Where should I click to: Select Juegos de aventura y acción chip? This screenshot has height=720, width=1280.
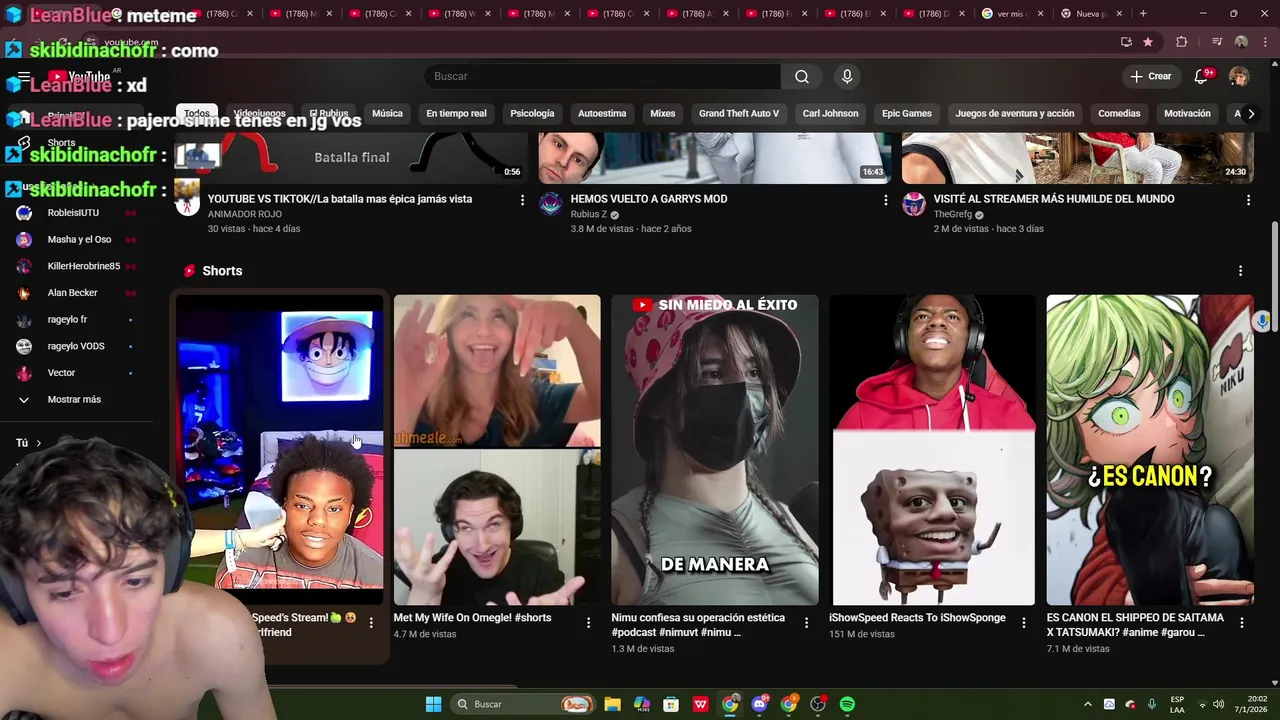(1015, 114)
